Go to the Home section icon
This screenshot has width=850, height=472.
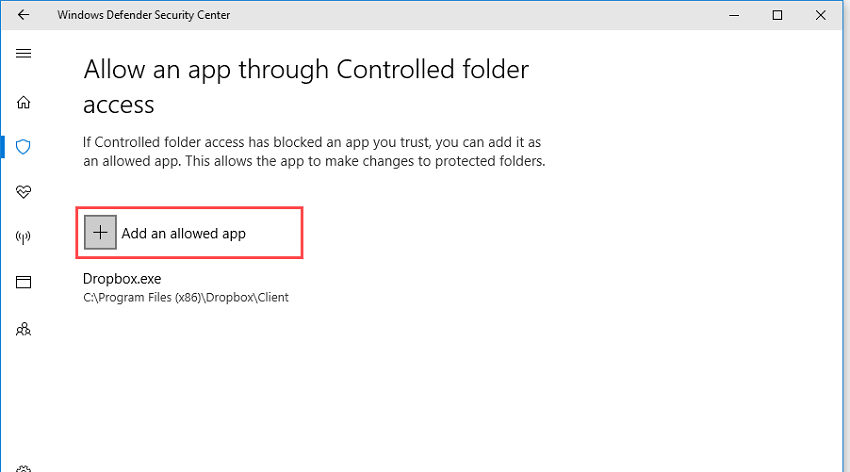[x=24, y=101]
